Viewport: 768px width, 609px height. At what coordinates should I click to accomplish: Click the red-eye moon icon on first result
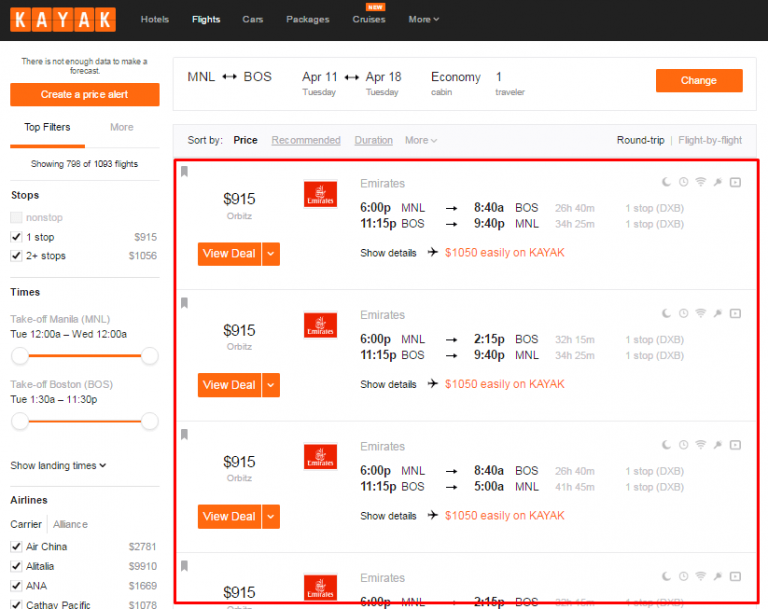coord(666,182)
